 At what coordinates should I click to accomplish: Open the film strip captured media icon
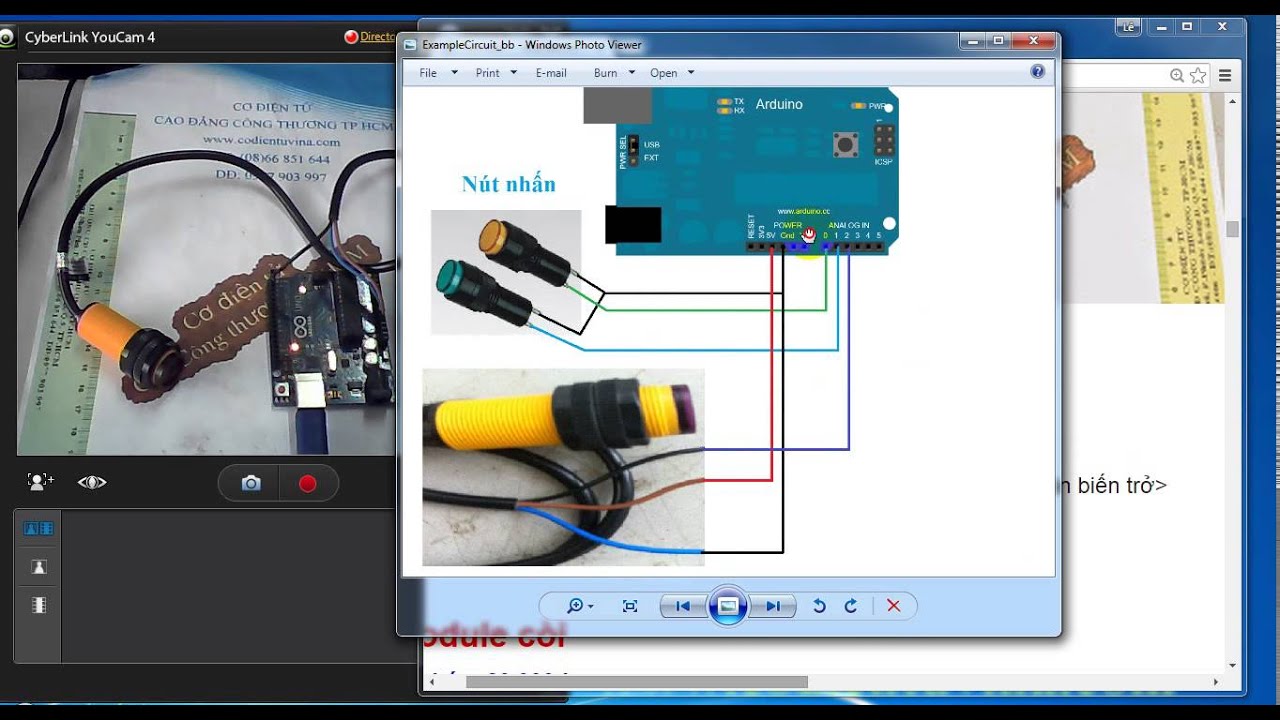(39, 605)
